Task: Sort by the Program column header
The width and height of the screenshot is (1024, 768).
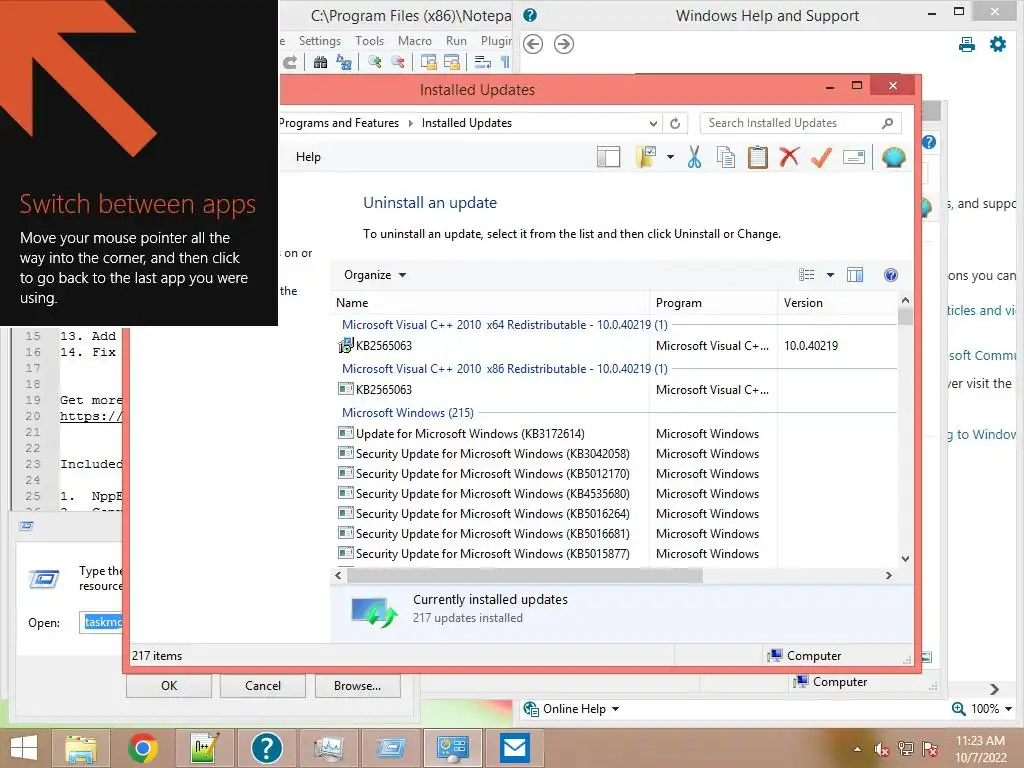Action: [713, 303]
